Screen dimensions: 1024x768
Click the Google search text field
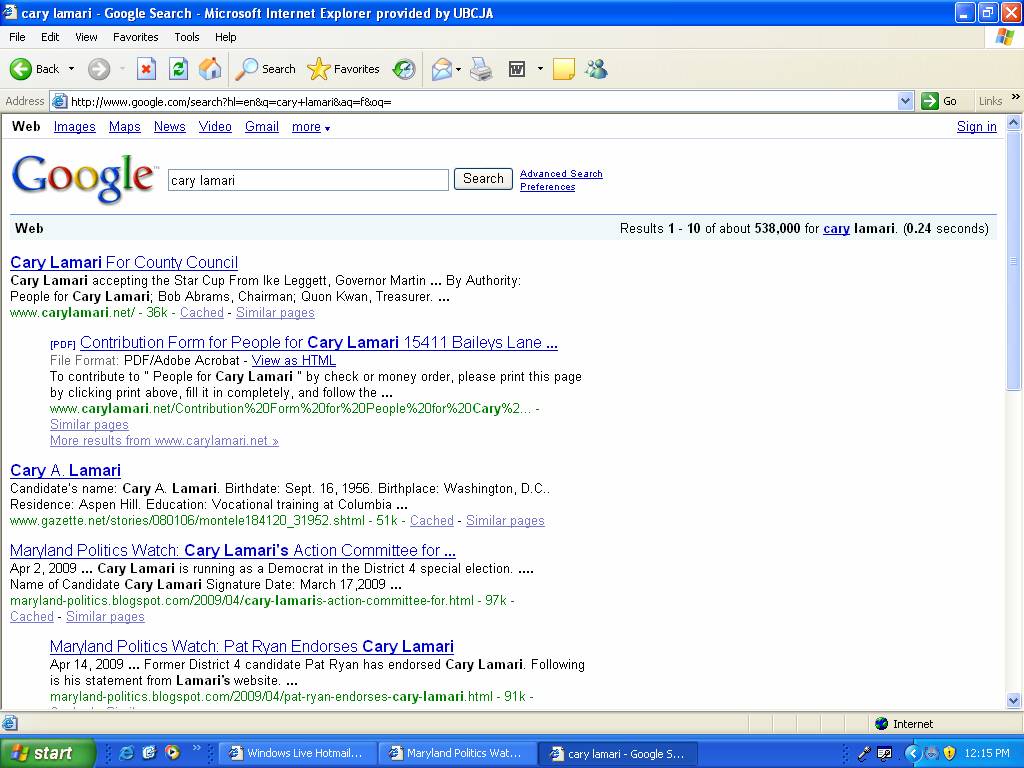308,180
